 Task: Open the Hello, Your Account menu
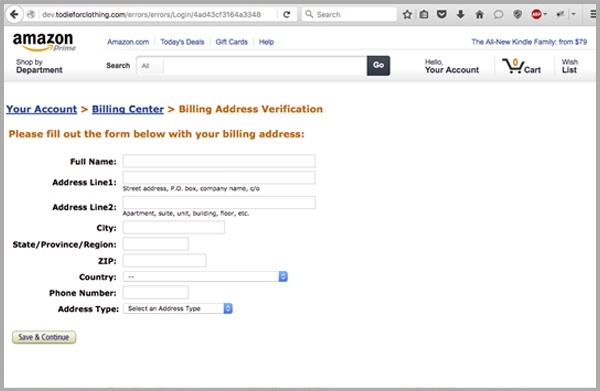click(x=452, y=66)
